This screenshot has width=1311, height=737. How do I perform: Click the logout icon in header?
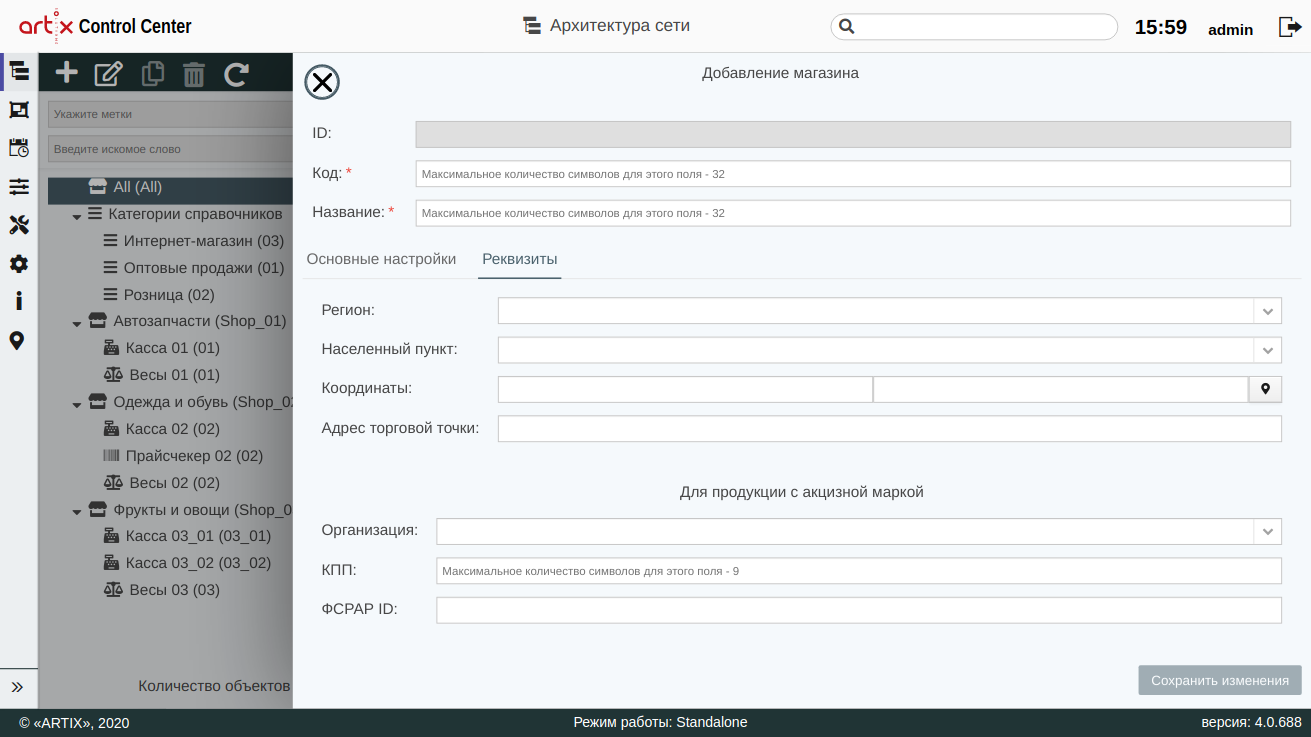(1289, 27)
